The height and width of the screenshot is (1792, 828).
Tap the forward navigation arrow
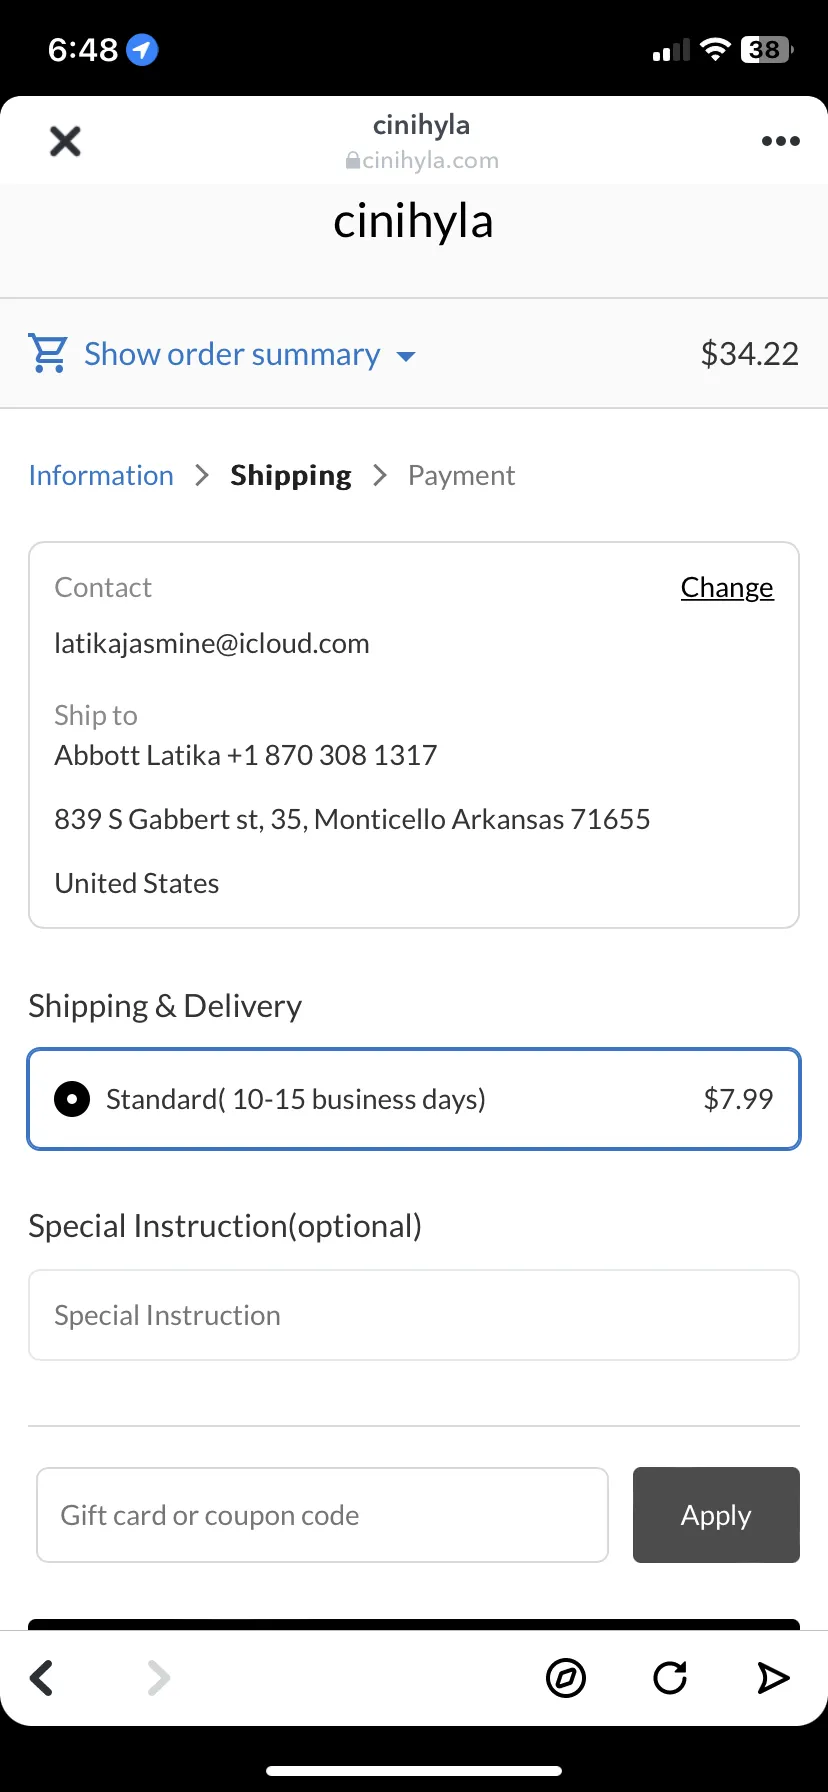pyautogui.click(x=158, y=1677)
